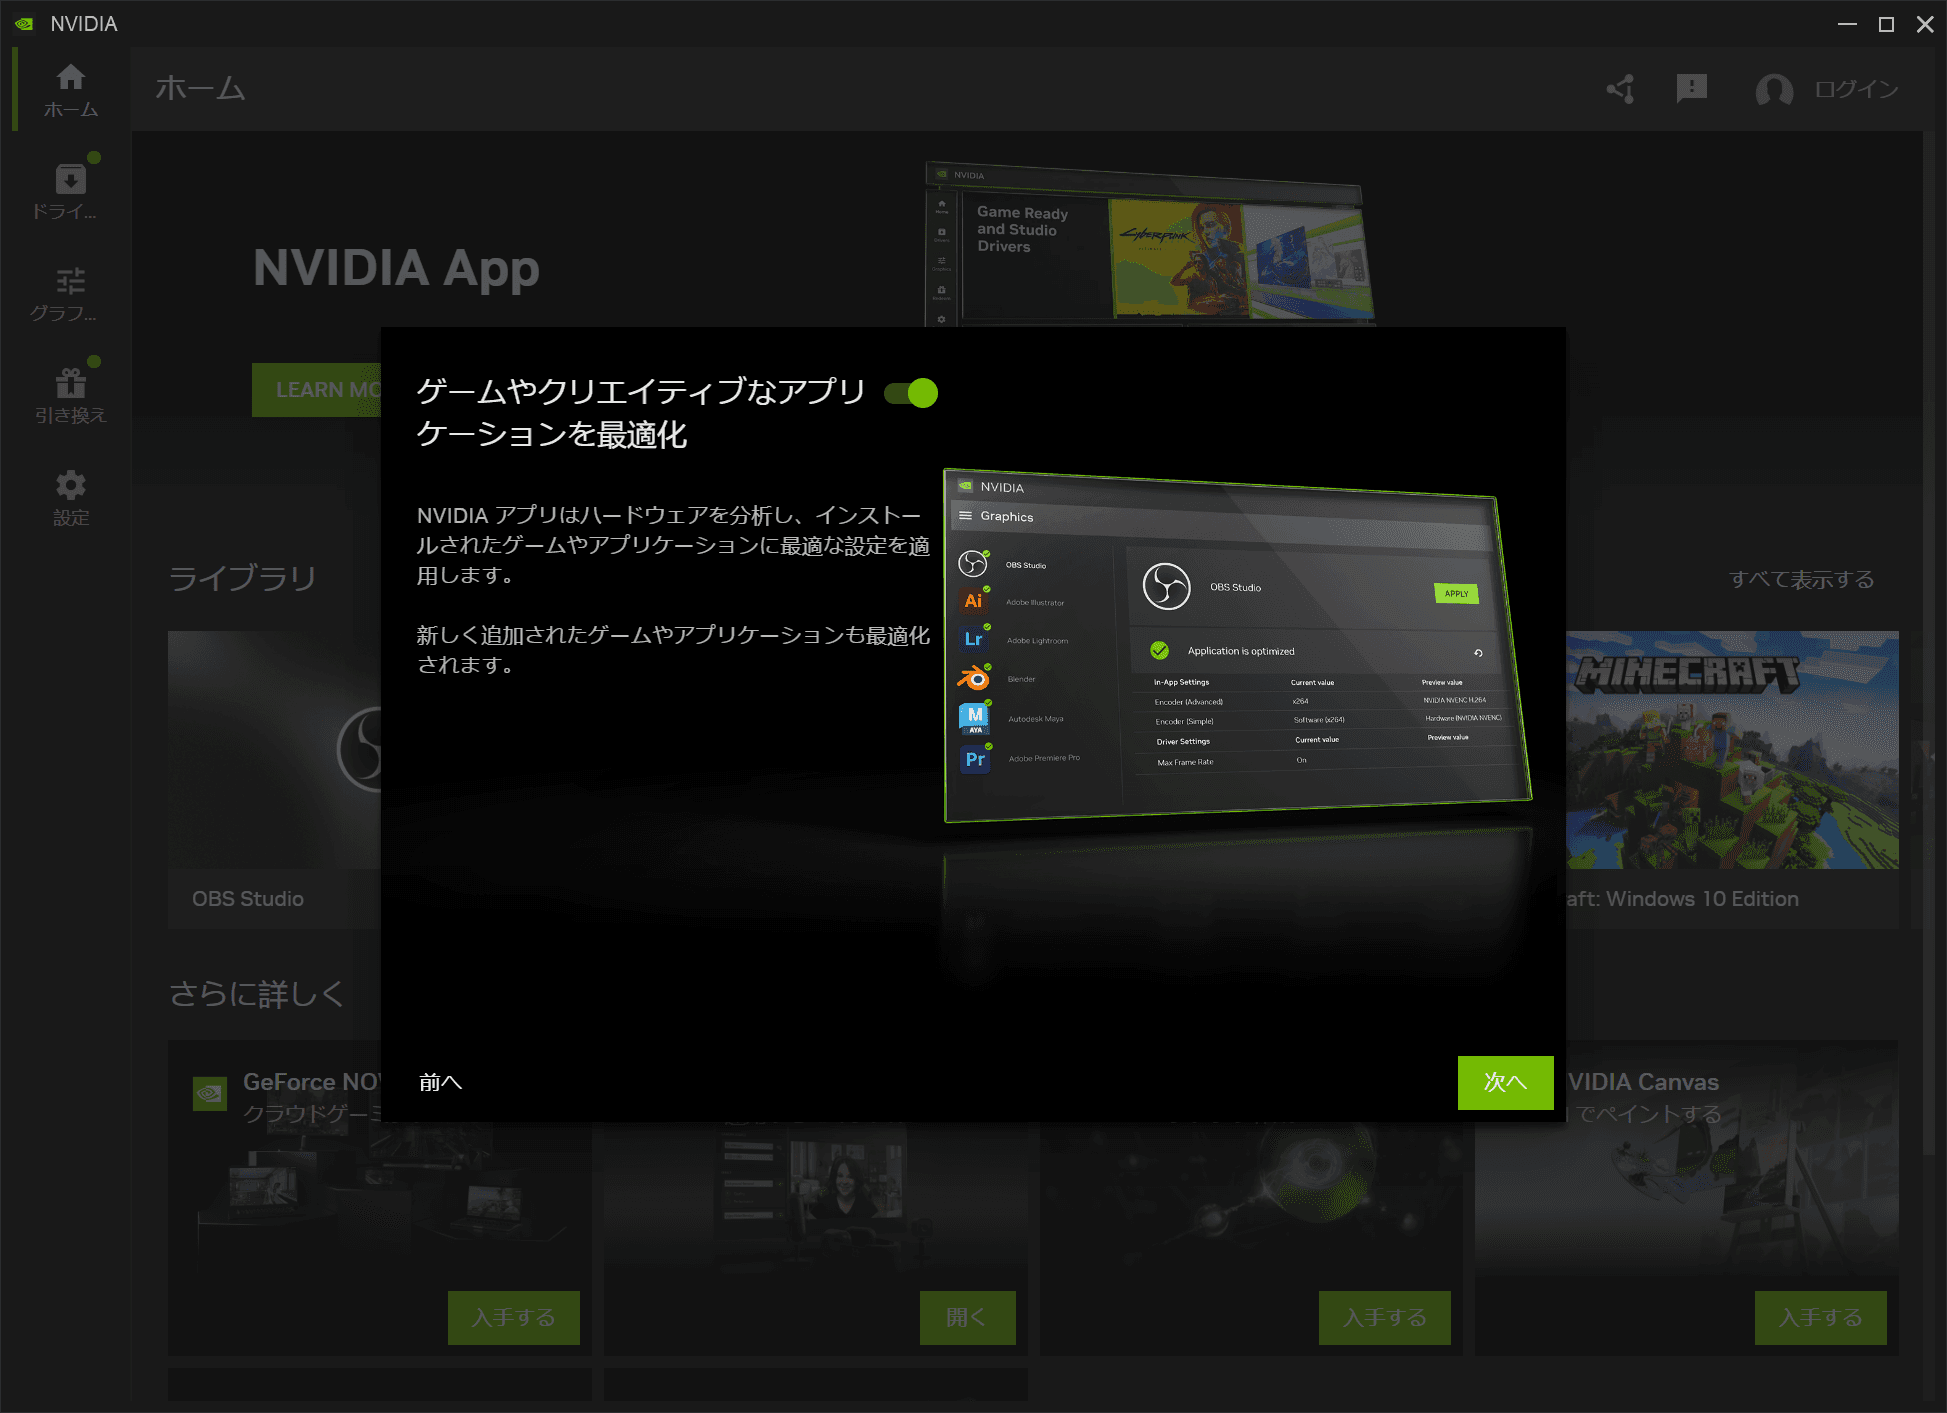
Task: Click the Windows 10 Edition caption text
Action: pyautogui.click(x=1682, y=898)
